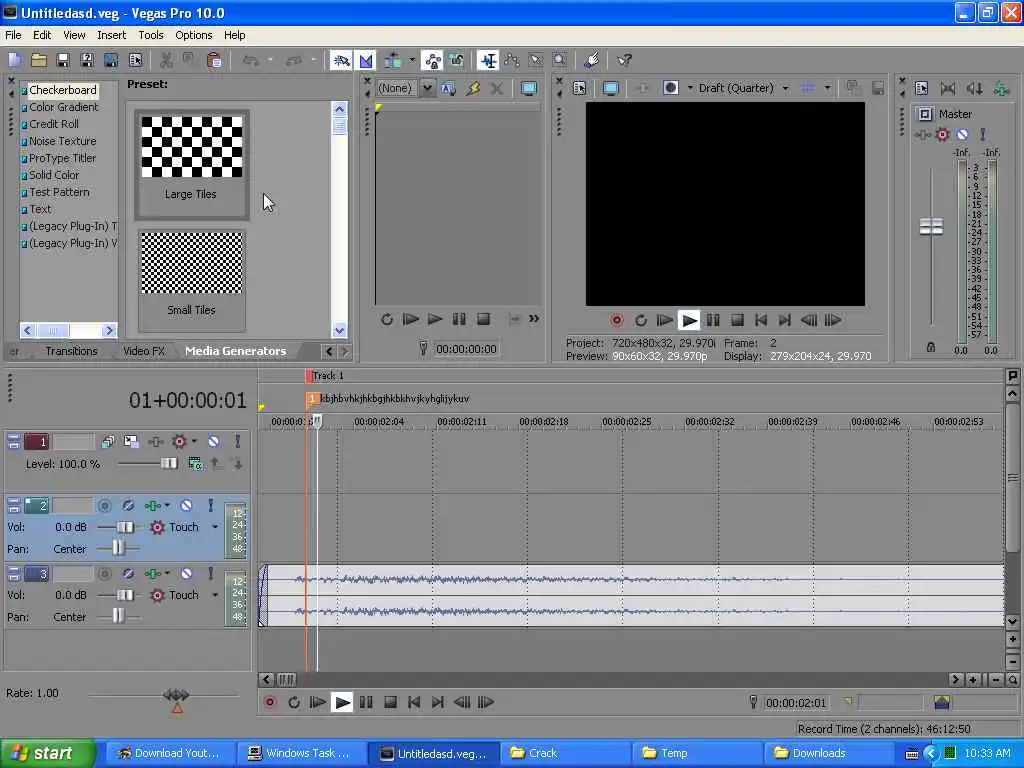The height and width of the screenshot is (768, 1024).
Task: Expand the overlays grid dropdown arrow in the preview
Action: click(827, 88)
